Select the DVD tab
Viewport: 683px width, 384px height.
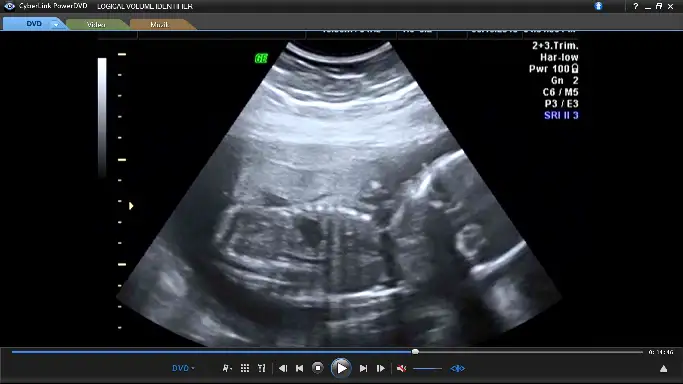point(34,24)
